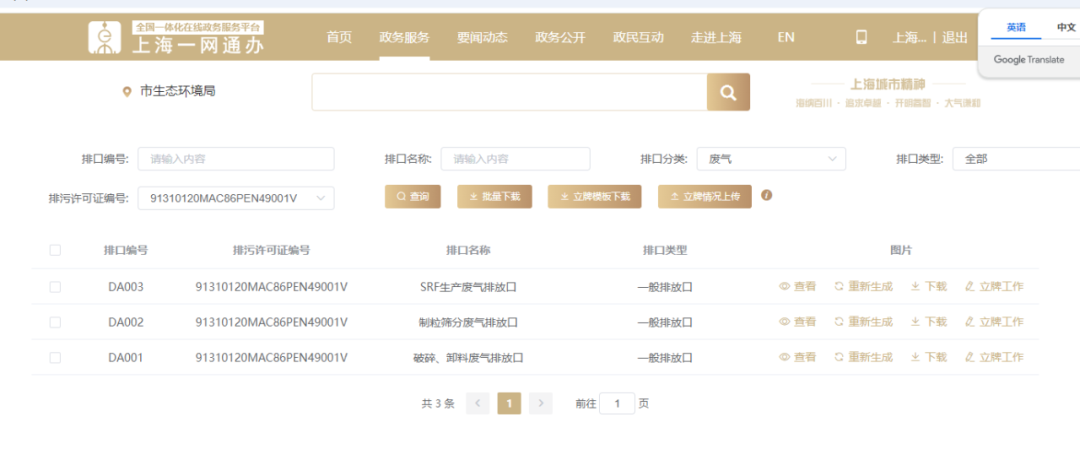Open the 排口分类 dropdown showing 废气
Viewport: 1080px width, 460px height.
click(771, 159)
